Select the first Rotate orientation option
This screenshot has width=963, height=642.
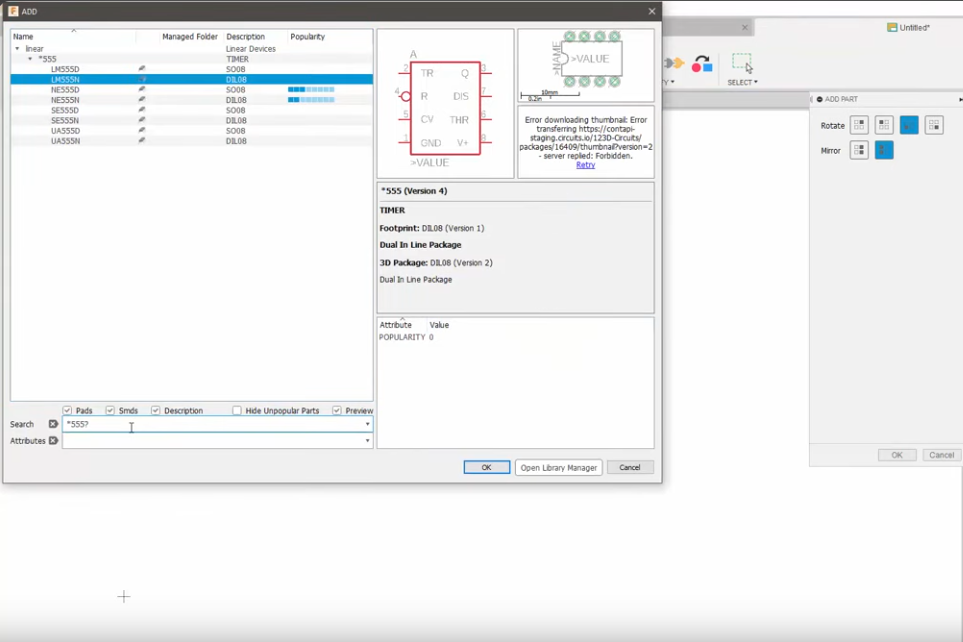[x=860, y=125]
